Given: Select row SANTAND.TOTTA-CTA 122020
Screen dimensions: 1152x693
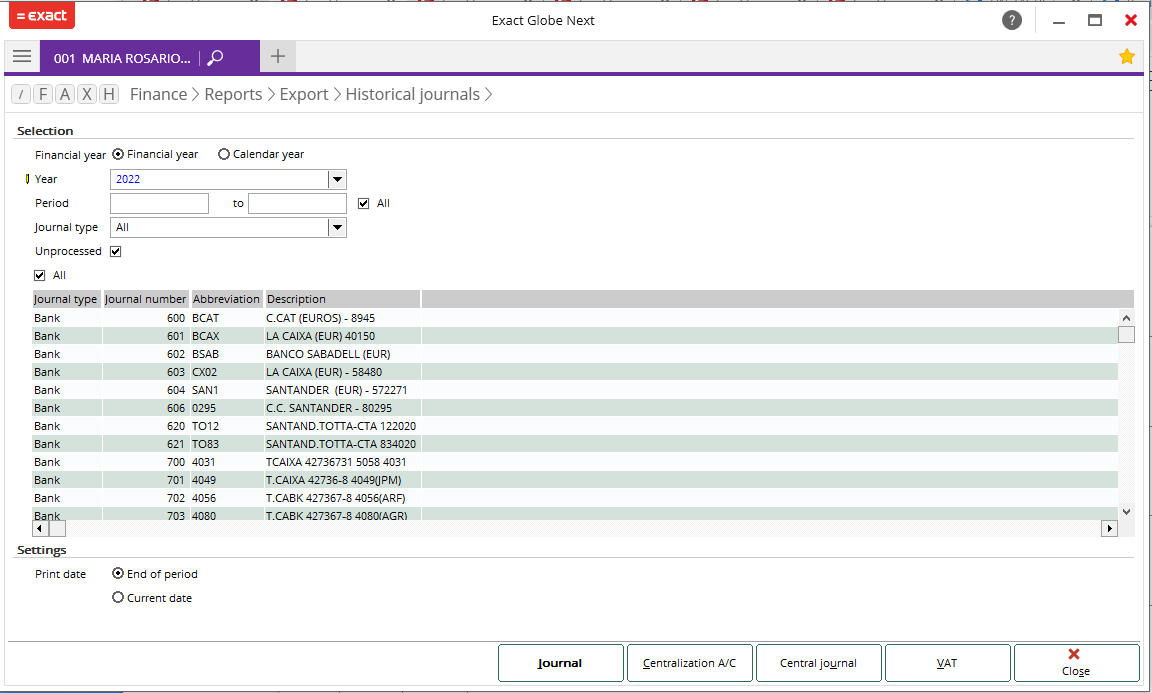Looking at the screenshot, I should [x=575, y=426].
